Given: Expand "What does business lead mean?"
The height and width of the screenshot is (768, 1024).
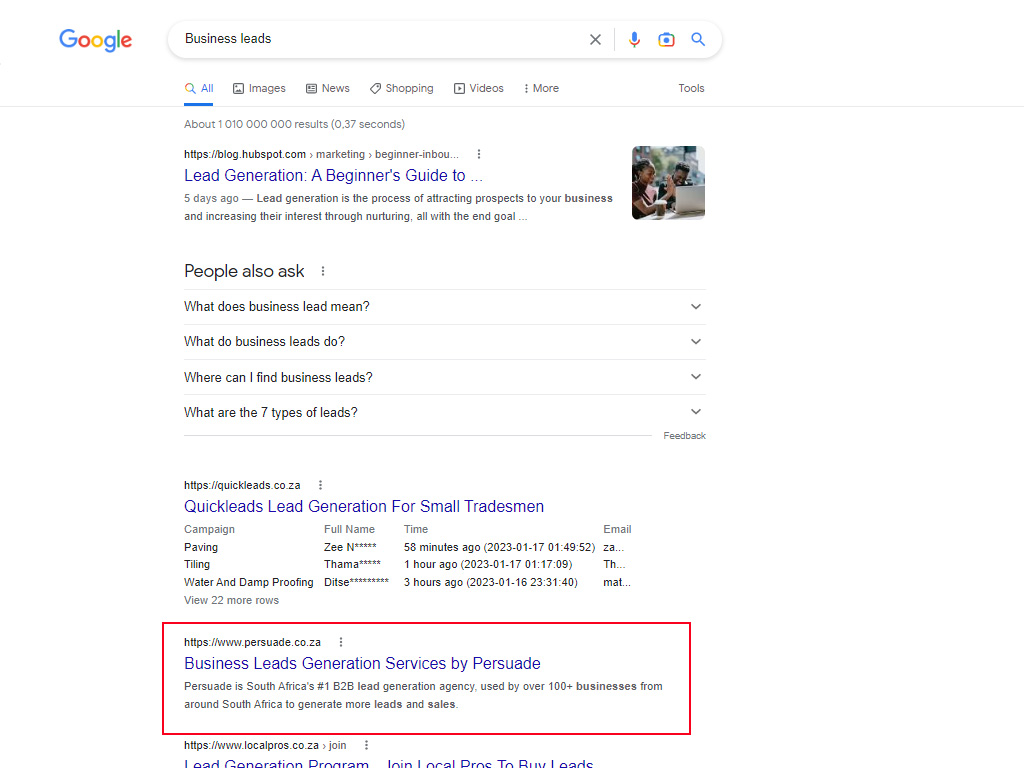Looking at the screenshot, I should pos(696,307).
